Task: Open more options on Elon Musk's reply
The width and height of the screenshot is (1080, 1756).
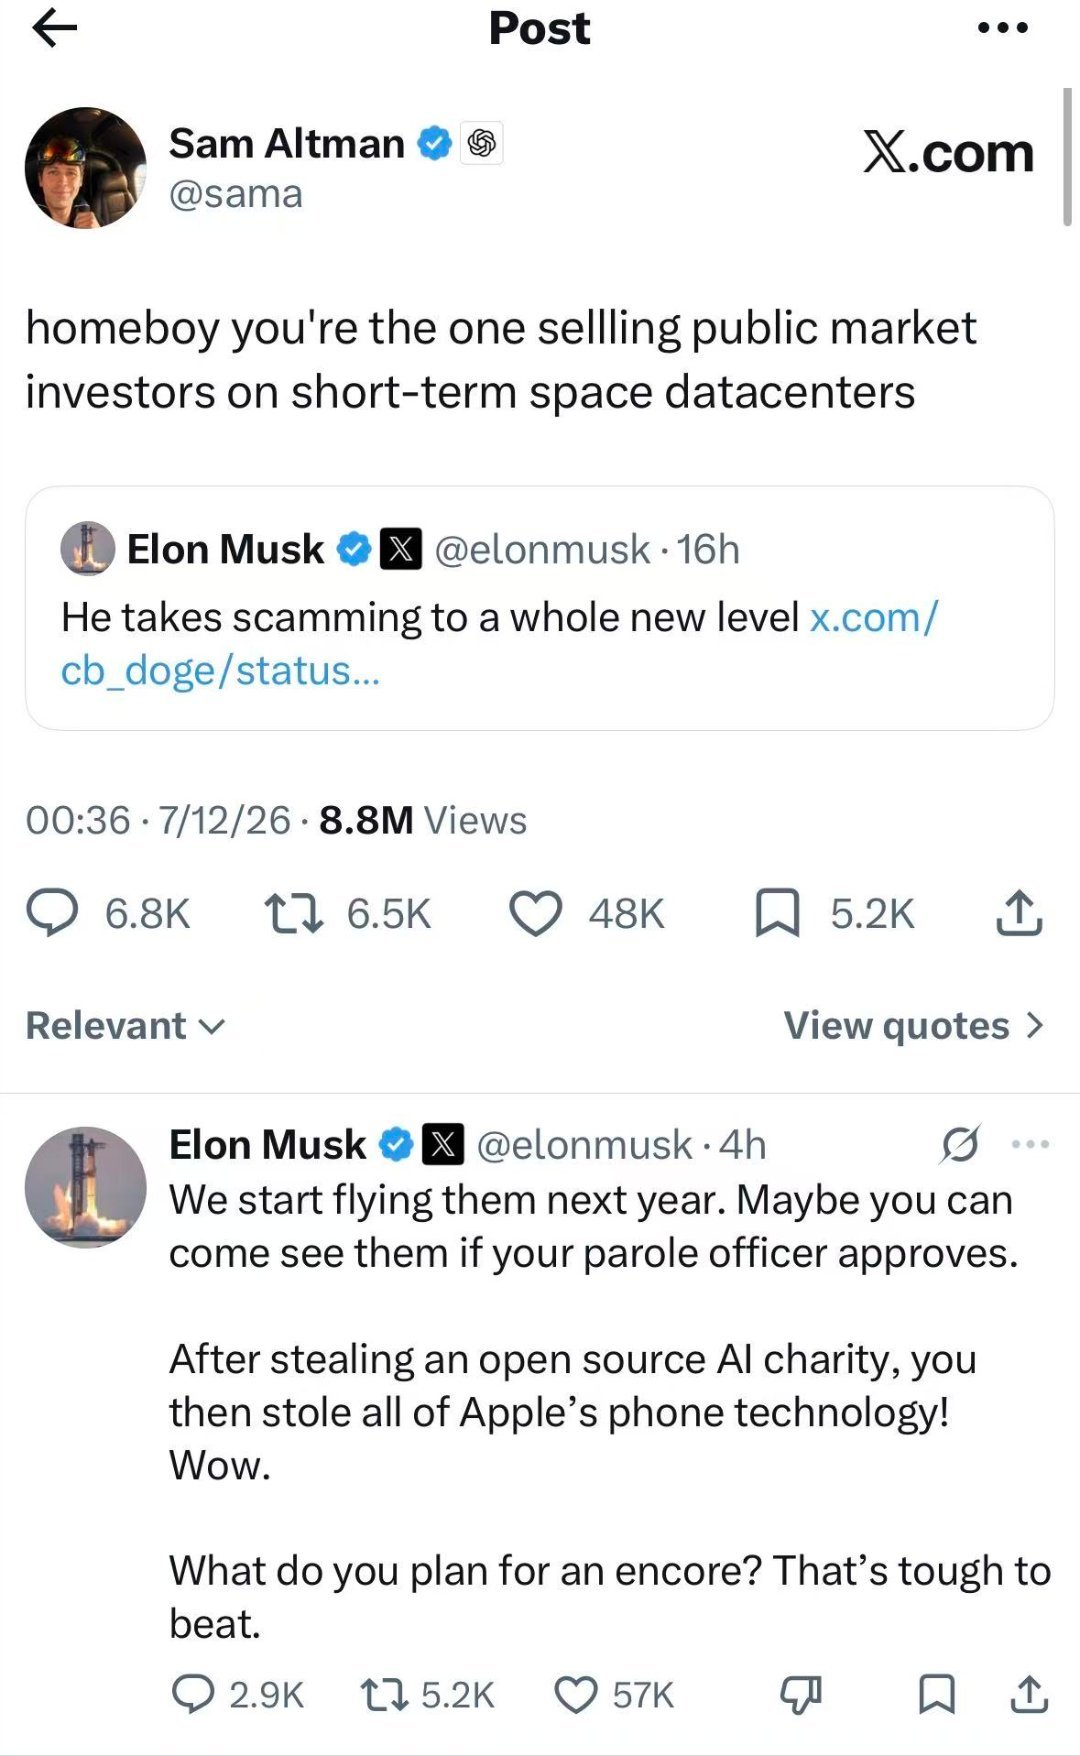Action: coord(1031,1144)
